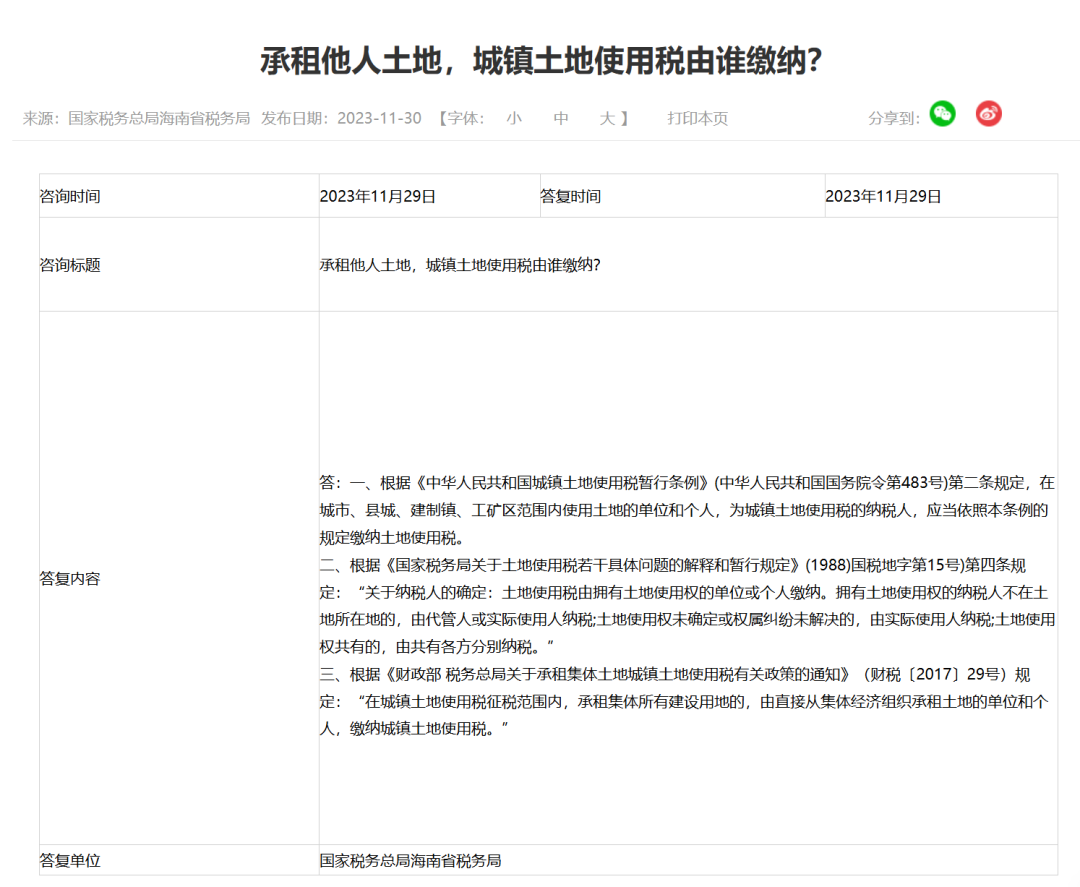The height and width of the screenshot is (887, 1080).
Task: Select the 答复时间 label cell
Action: (571, 196)
